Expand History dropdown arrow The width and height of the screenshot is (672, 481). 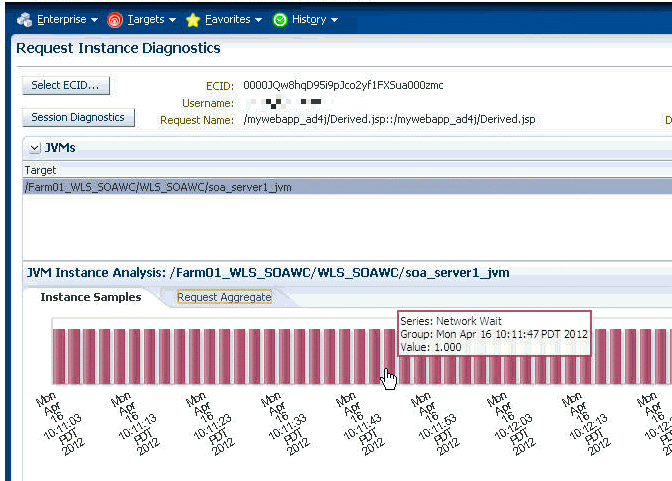click(334, 20)
